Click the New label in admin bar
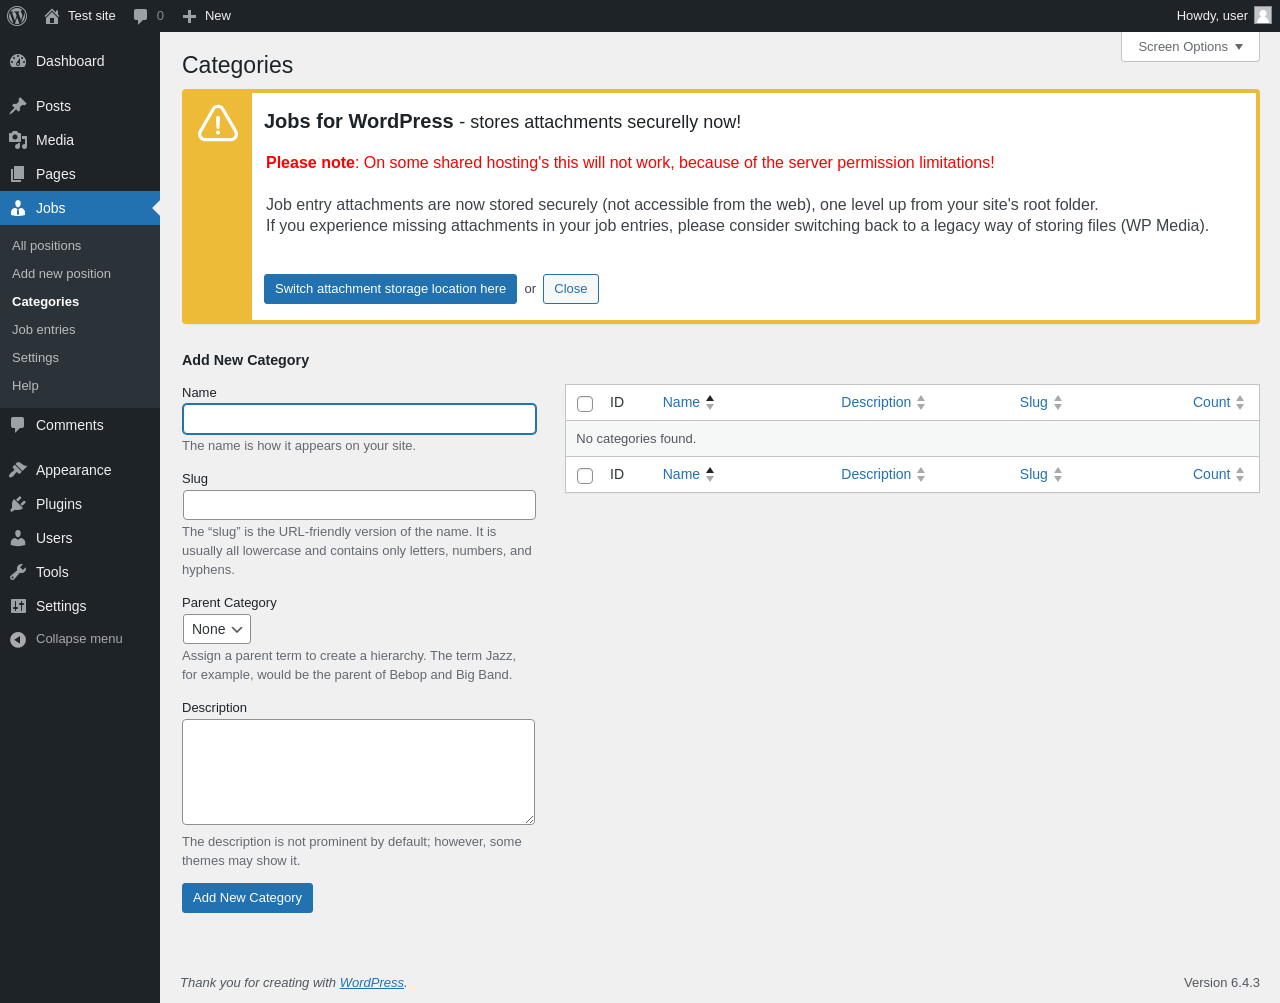The width and height of the screenshot is (1280, 1003). point(218,16)
